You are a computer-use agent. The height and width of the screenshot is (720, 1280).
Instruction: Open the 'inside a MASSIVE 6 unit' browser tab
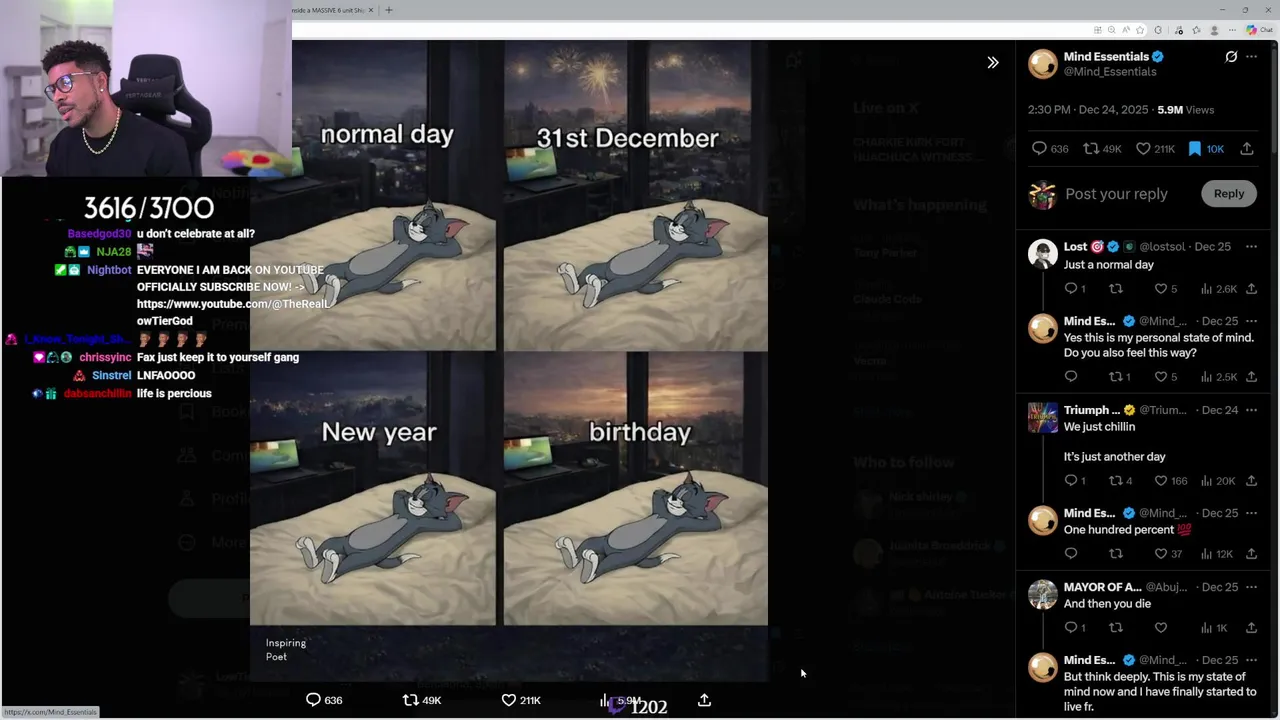tap(328, 10)
